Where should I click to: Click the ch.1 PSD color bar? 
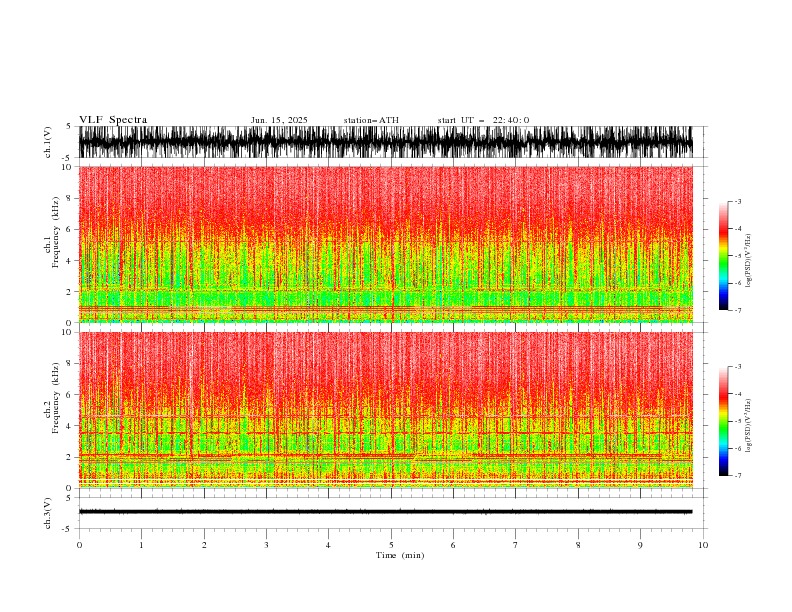724,256
